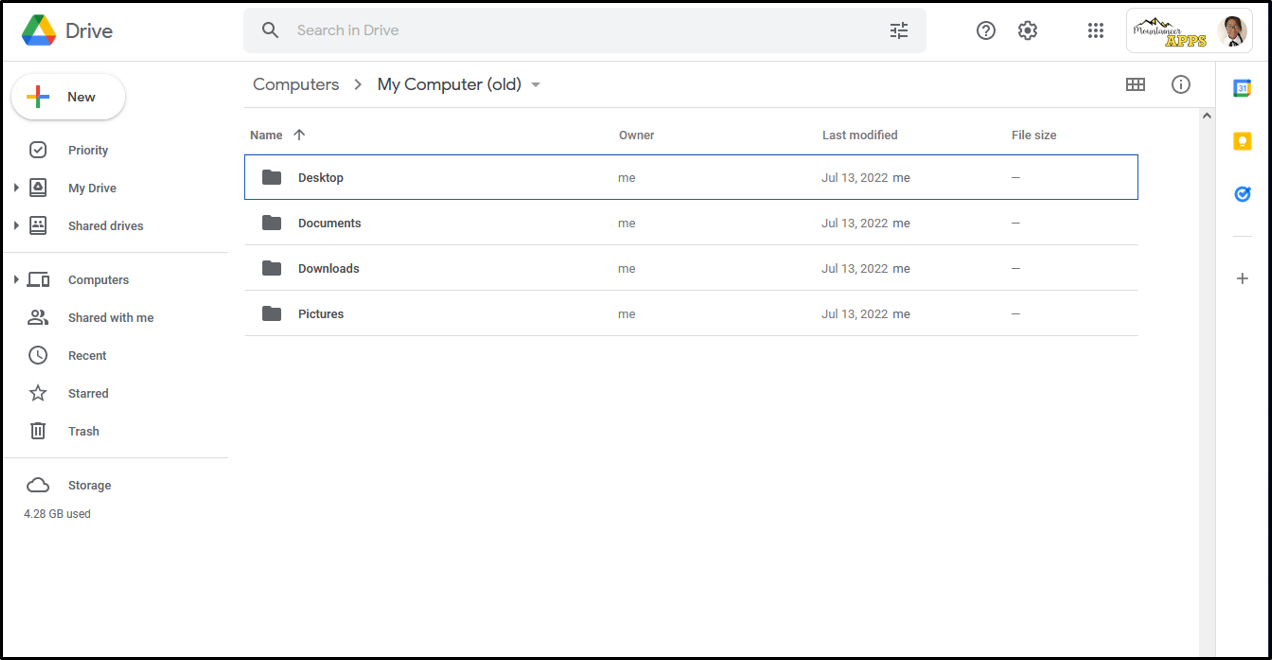The image size is (1272, 660).
Task: Open advanced search options filter icon
Action: pyautogui.click(x=899, y=30)
